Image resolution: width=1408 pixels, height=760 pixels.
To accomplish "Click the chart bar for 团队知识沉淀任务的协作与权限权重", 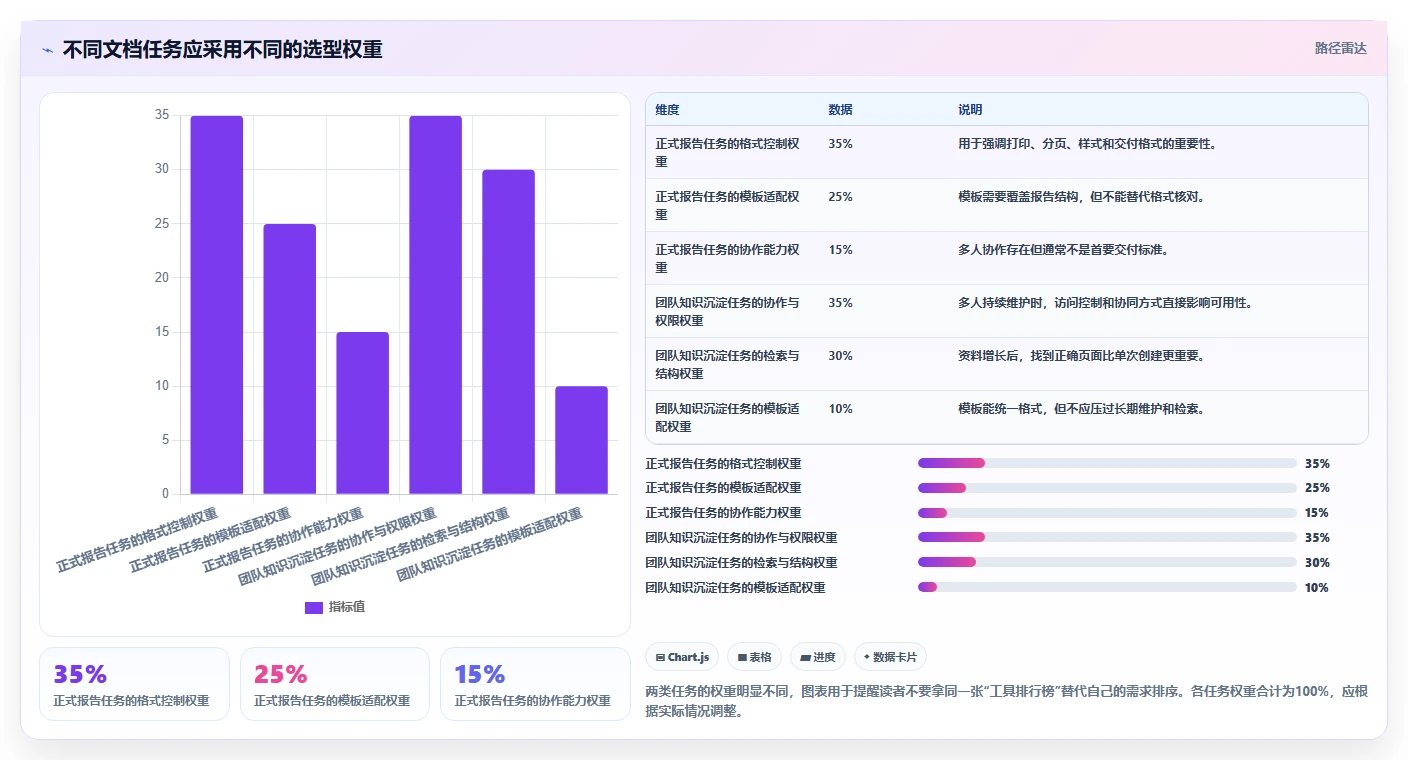I will (436, 305).
